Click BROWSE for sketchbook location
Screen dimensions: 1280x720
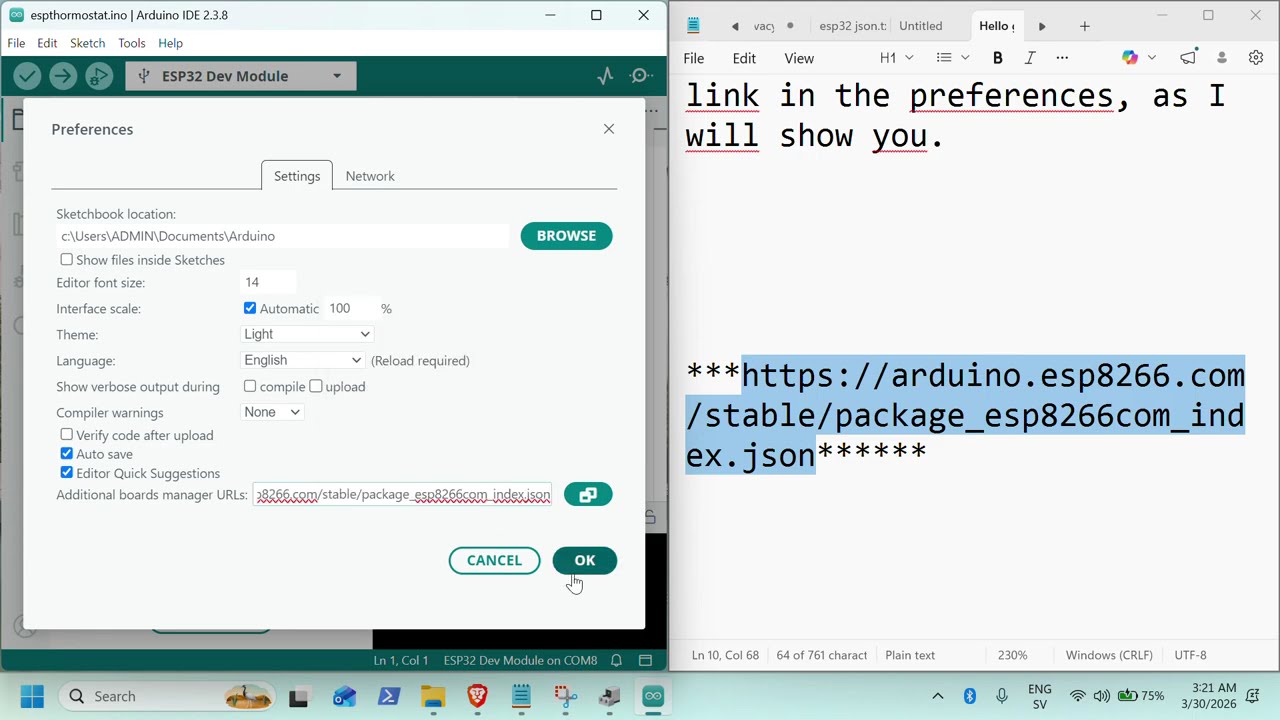[x=566, y=236]
